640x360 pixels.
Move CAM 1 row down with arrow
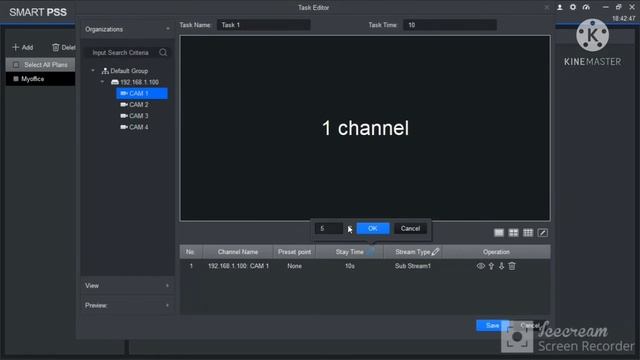pos(501,266)
